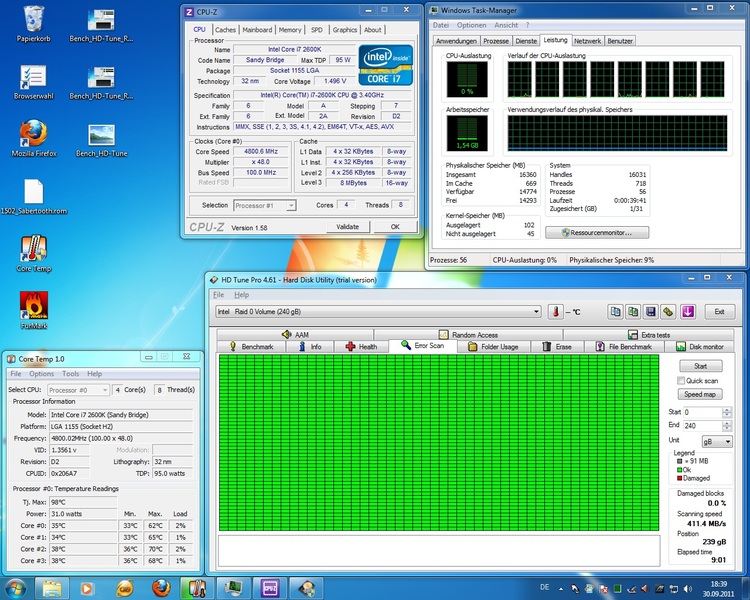The image size is (750, 600).
Task: Click the Ressourcenmonitor button
Action: click(597, 233)
